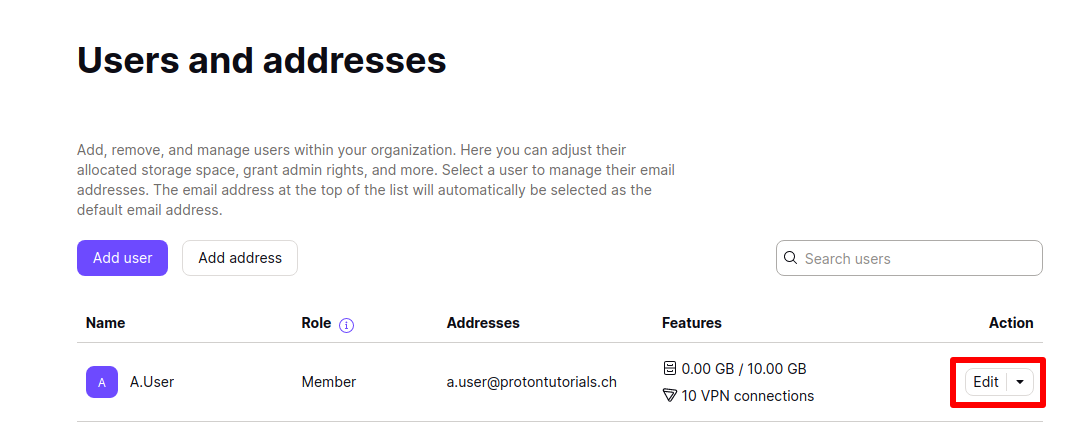Click the storage disk icon
Viewport: 1079px width, 432px height.
[670, 368]
